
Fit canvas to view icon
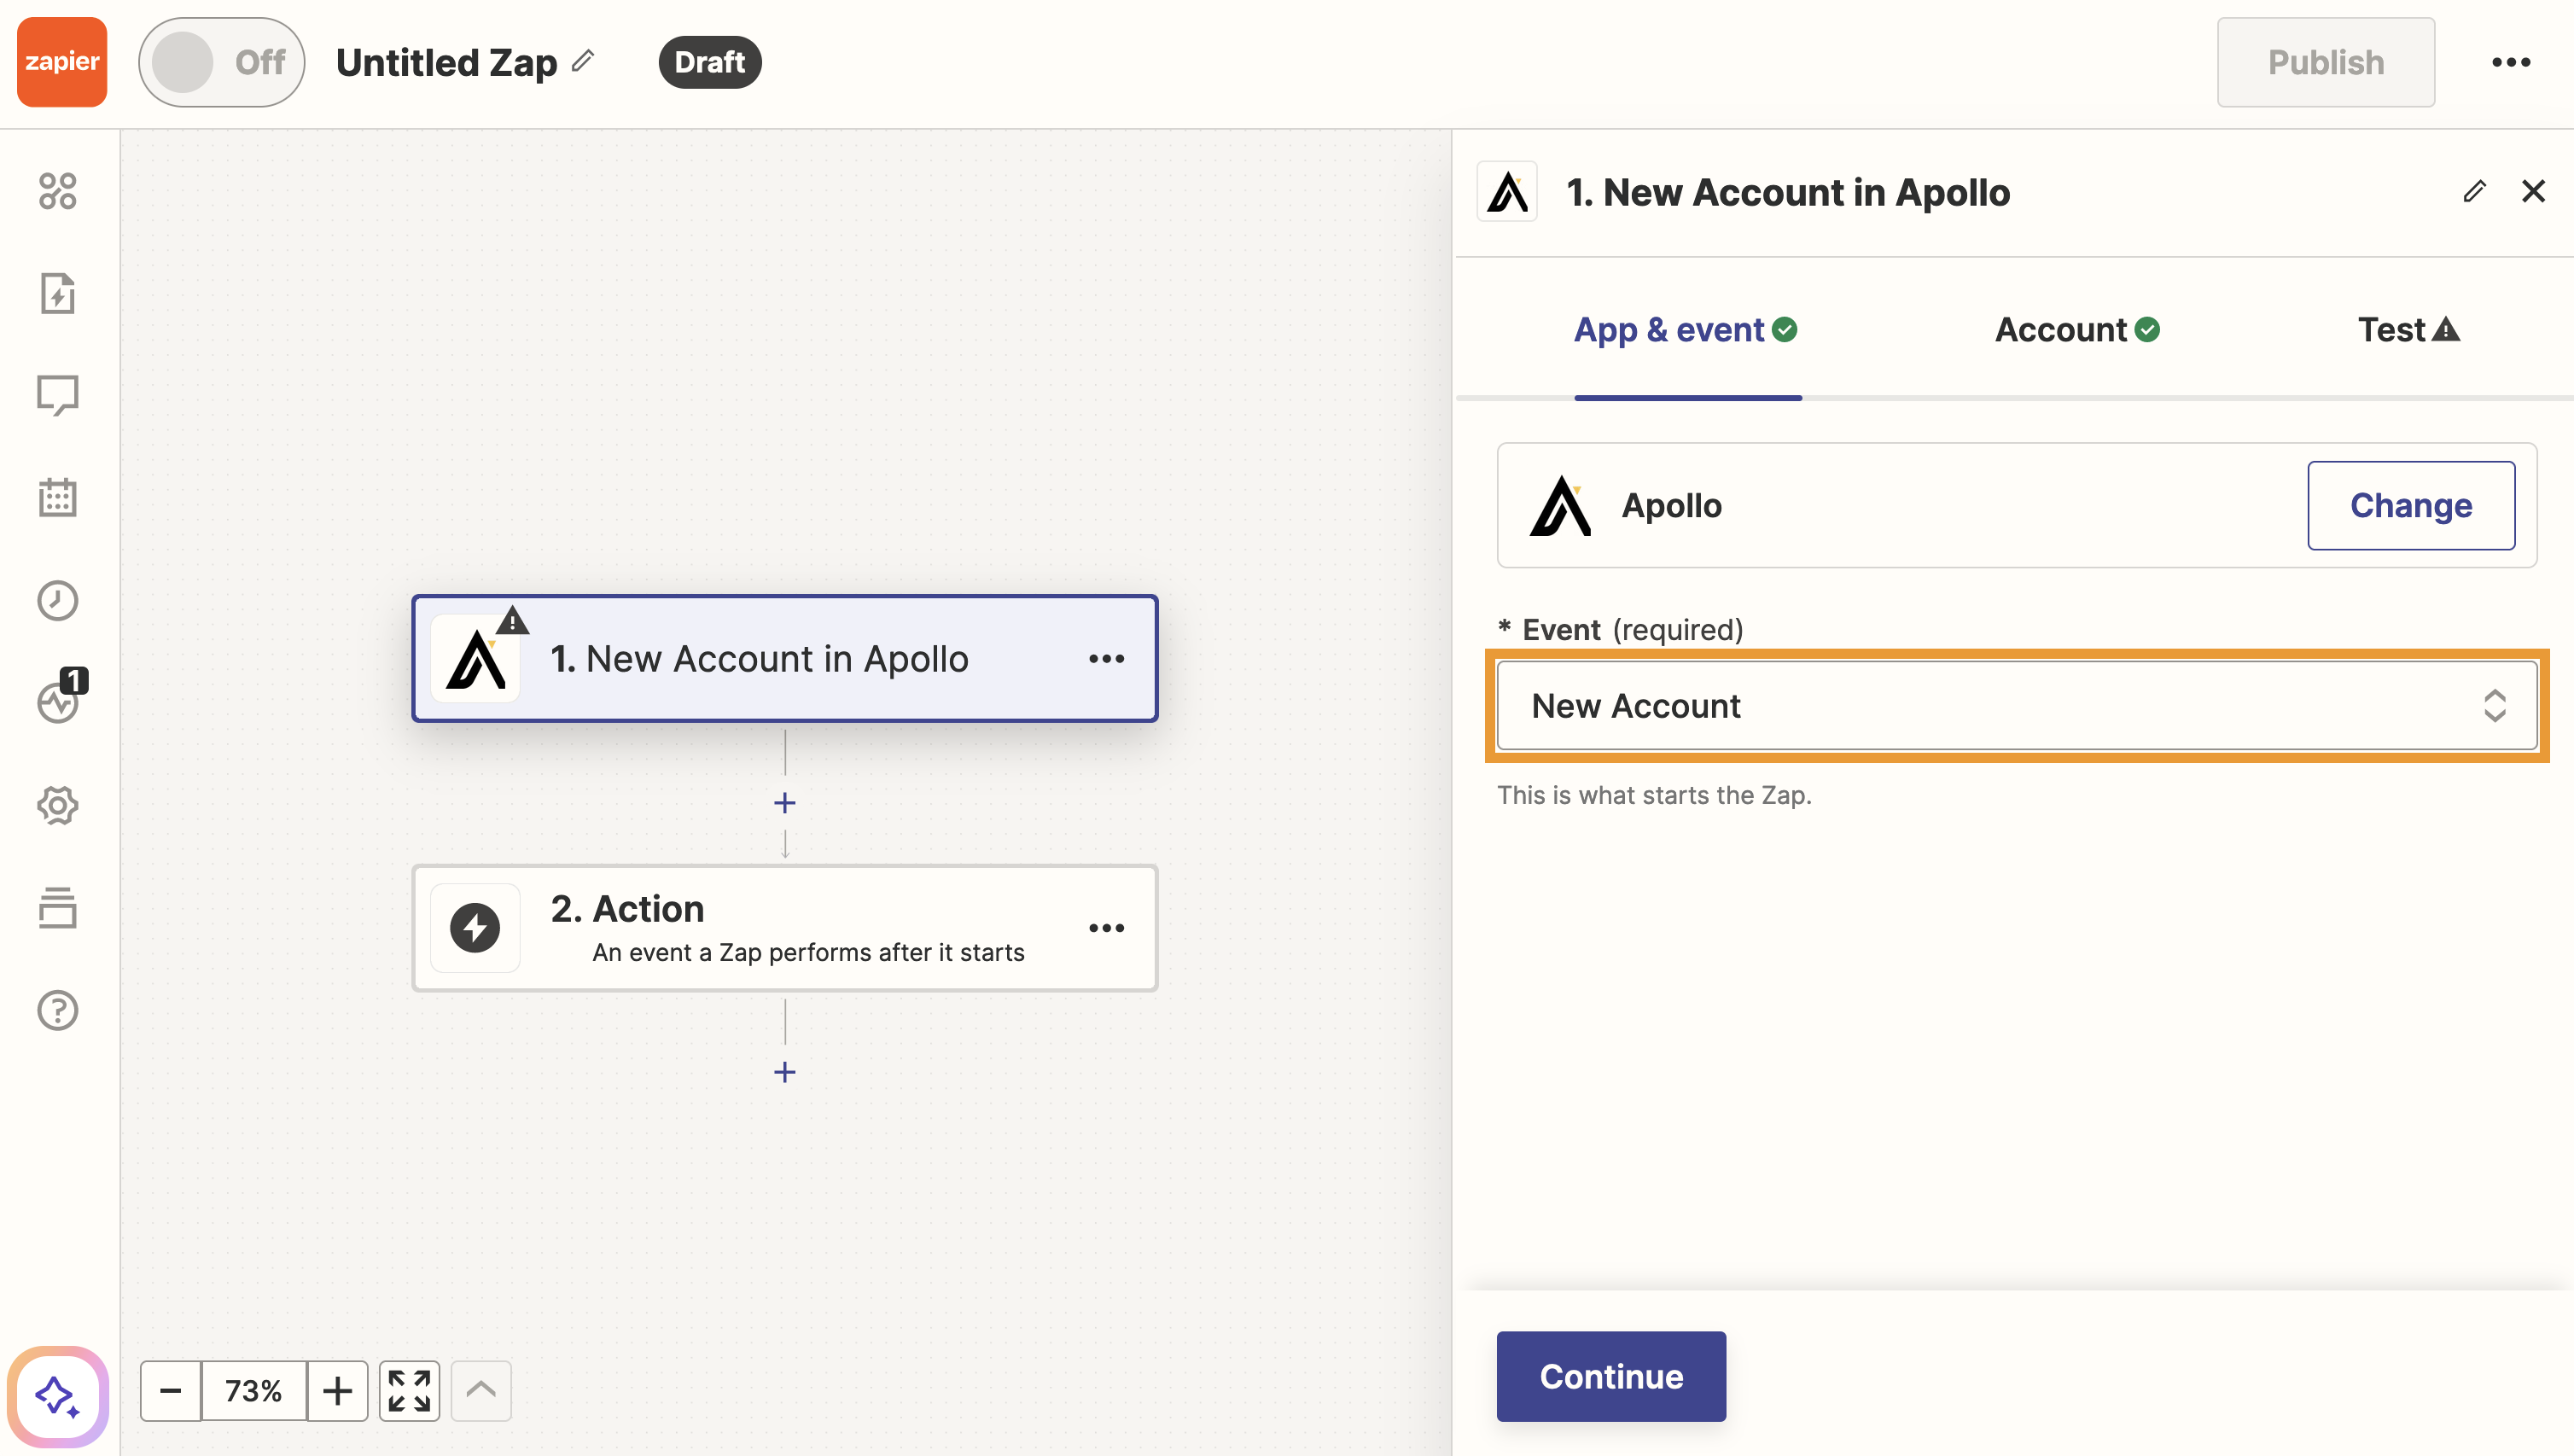click(x=410, y=1390)
